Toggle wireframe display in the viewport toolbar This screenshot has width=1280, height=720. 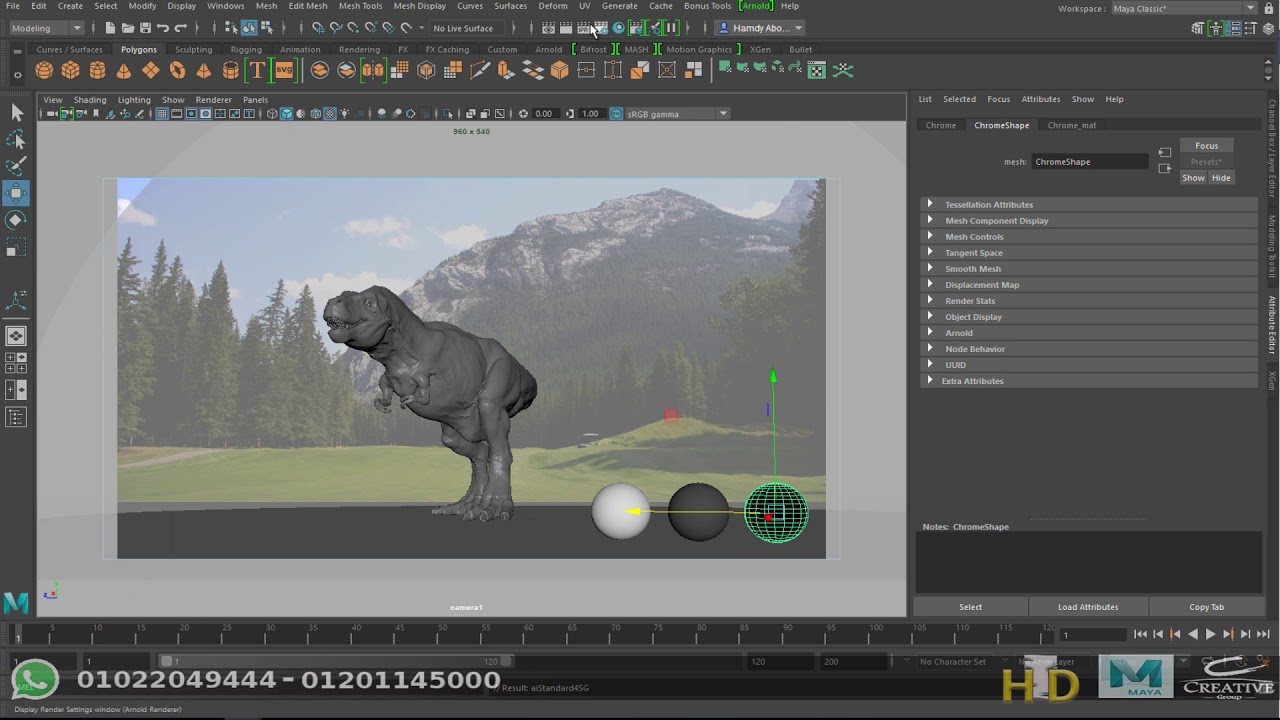click(x=272, y=114)
